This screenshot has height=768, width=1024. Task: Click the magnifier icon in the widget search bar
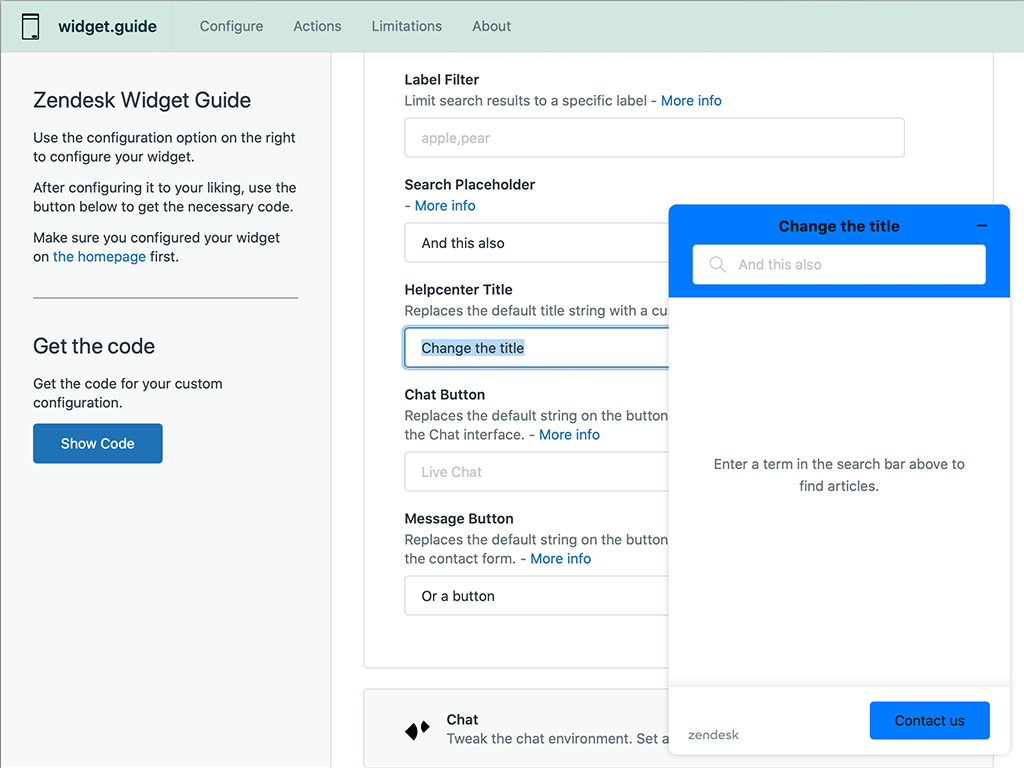(716, 264)
